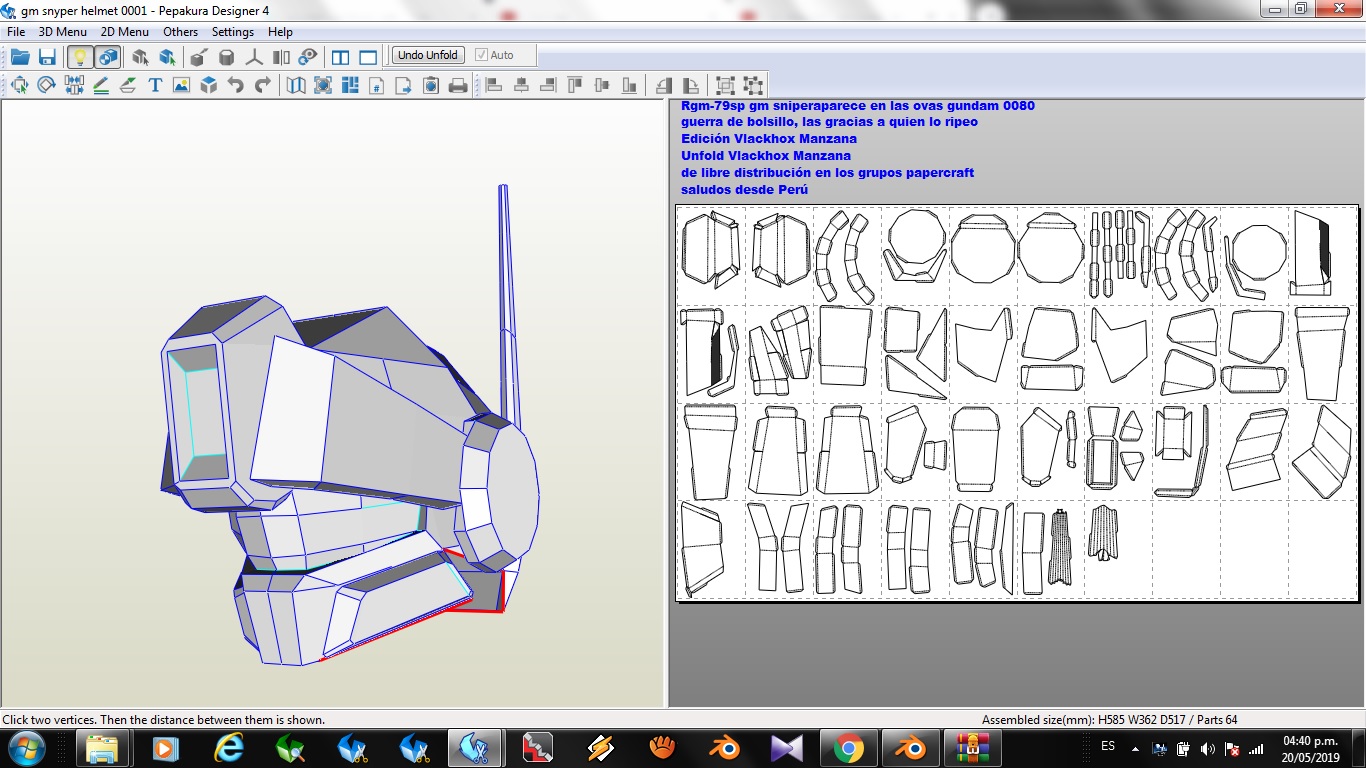
Task: Select the rotate part tool
Action: tap(46, 85)
